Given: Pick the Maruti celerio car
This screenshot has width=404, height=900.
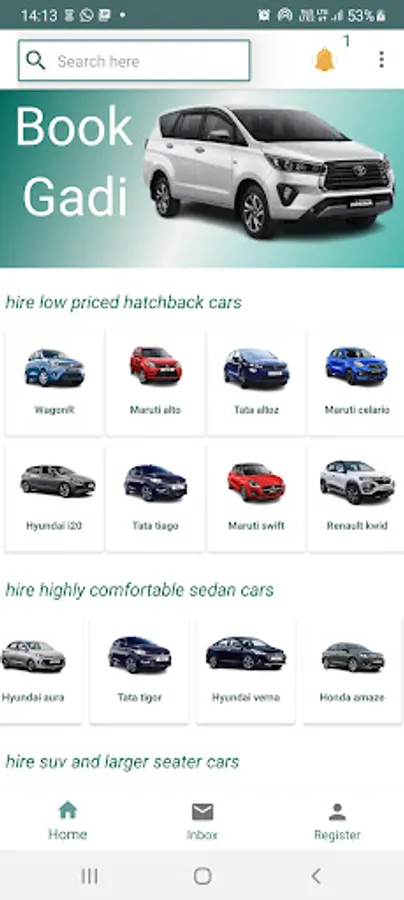Looking at the screenshot, I should click(356, 382).
